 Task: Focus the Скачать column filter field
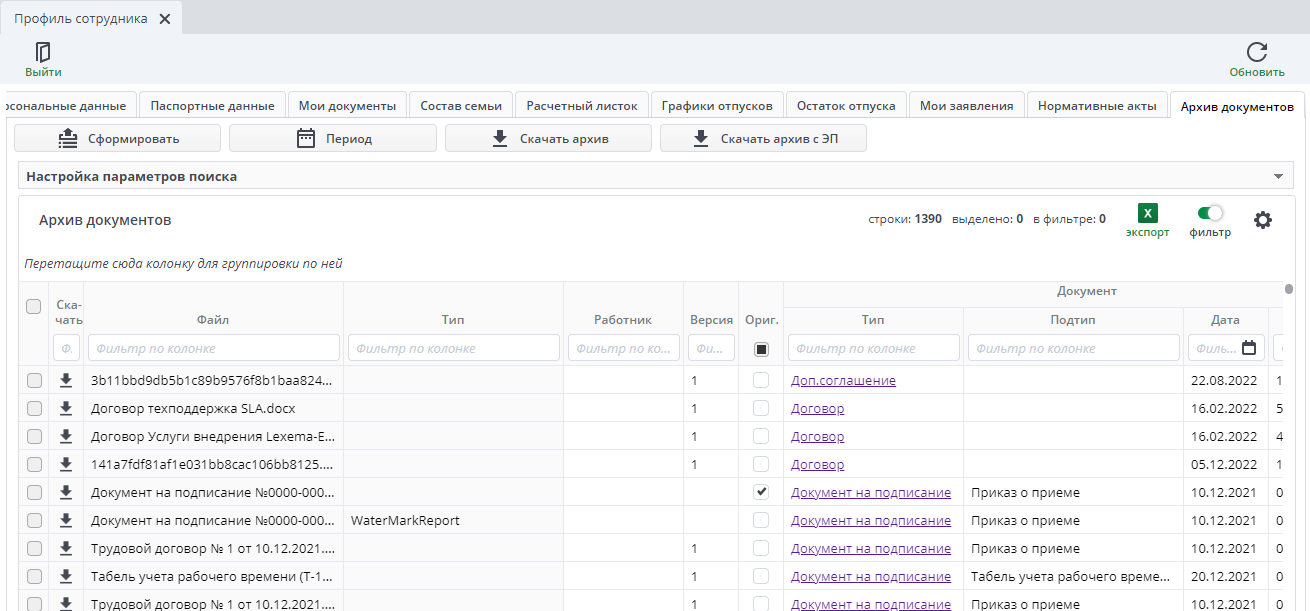[x=67, y=348]
